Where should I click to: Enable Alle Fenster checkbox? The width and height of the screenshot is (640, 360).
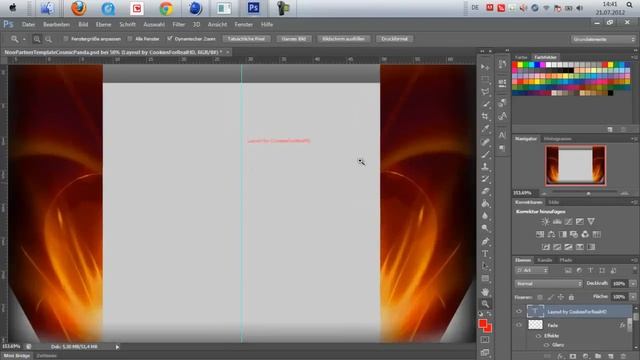click(130, 39)
